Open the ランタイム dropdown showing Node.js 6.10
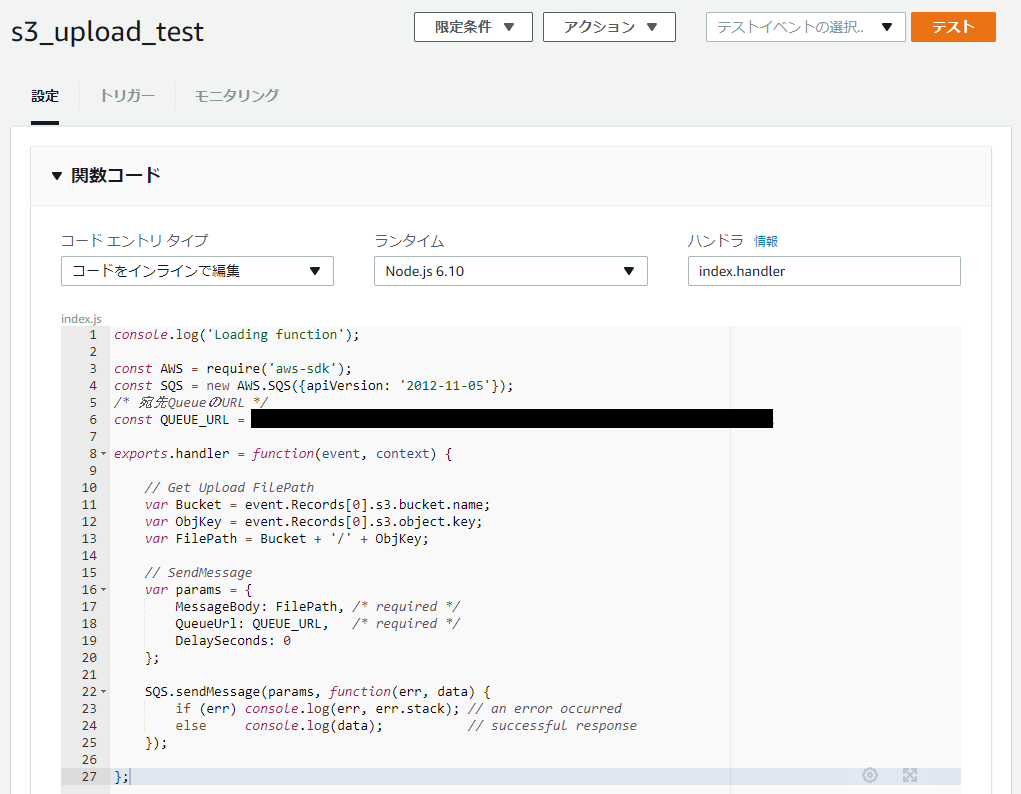The image size is (1021, 794). pos(510,271)
